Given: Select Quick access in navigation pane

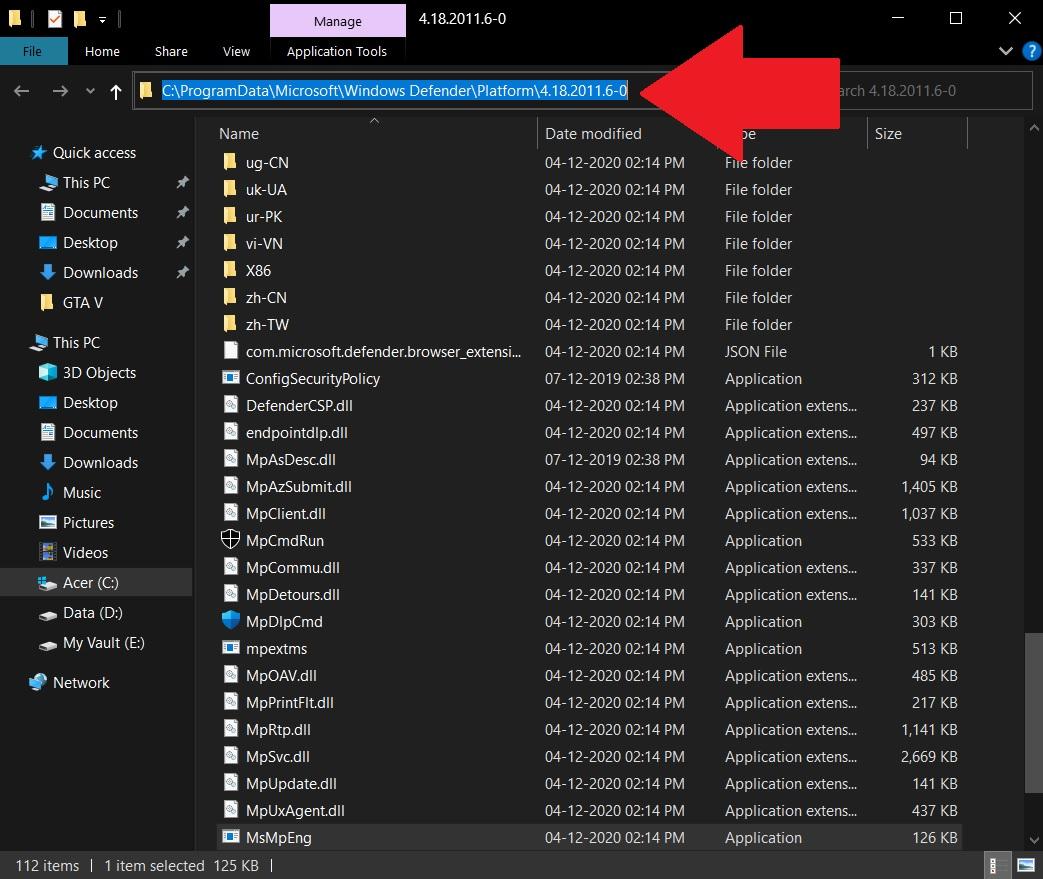Looking at the screenshot, I should [x=94, y=153].
